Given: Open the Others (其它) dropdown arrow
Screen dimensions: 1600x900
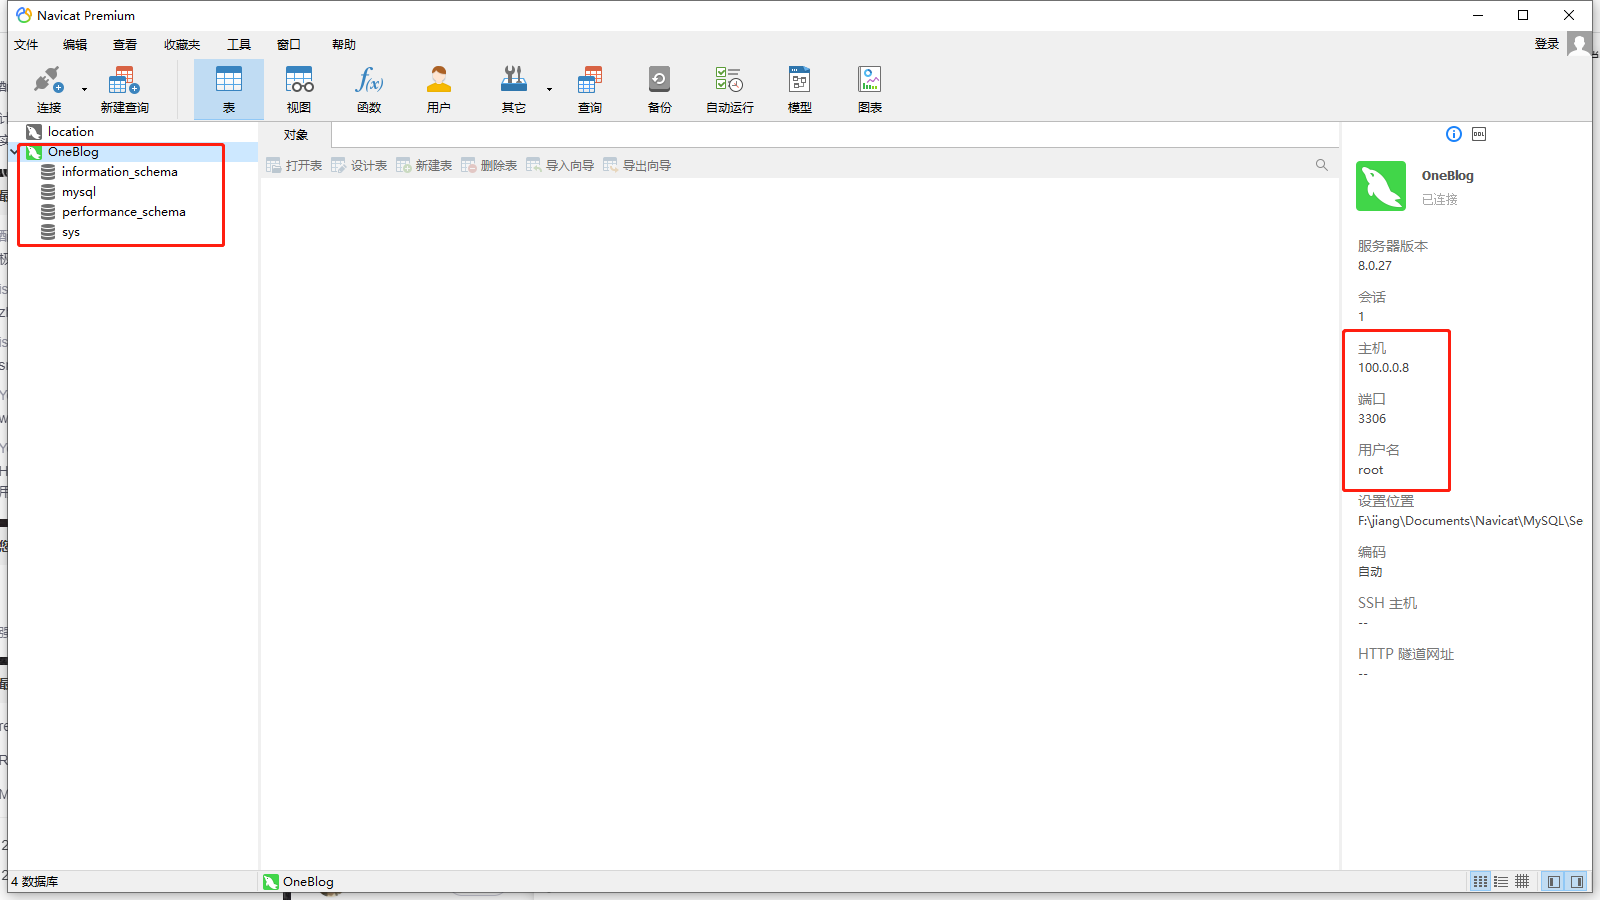Looking at the screenshot, I should (549, 89).
